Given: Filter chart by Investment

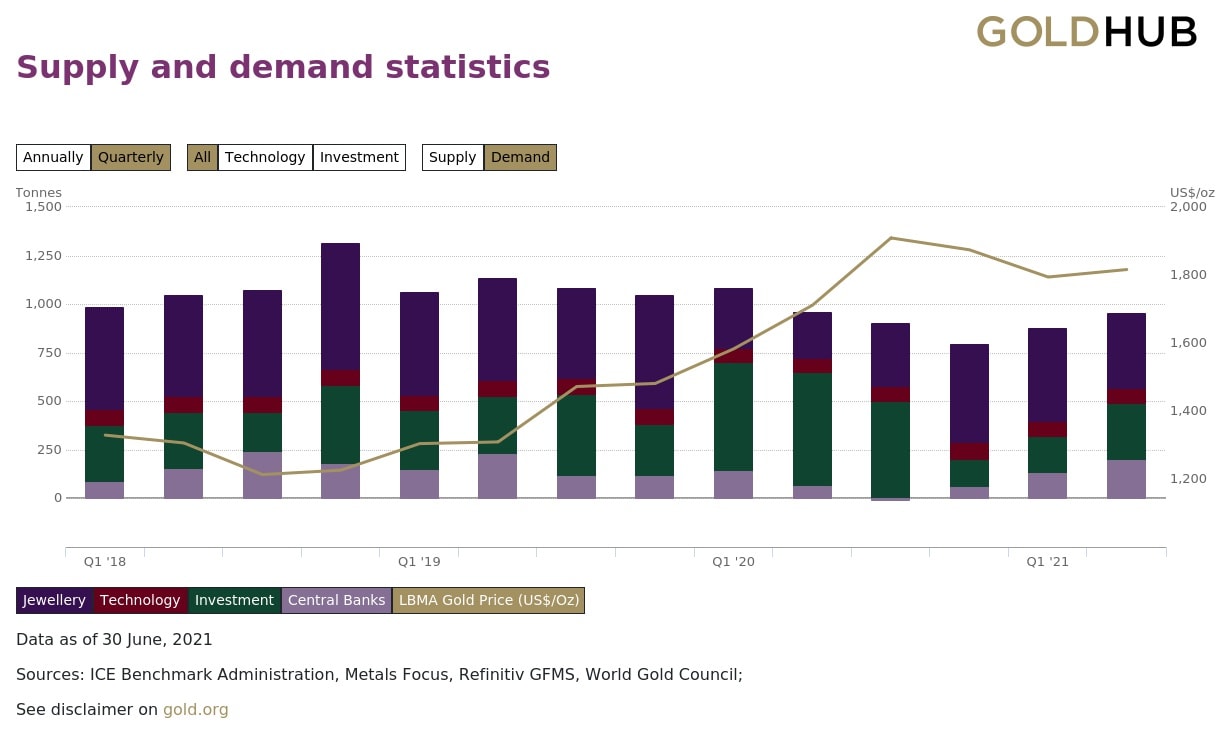Looking at the screenshot, I should pos(359,157).
